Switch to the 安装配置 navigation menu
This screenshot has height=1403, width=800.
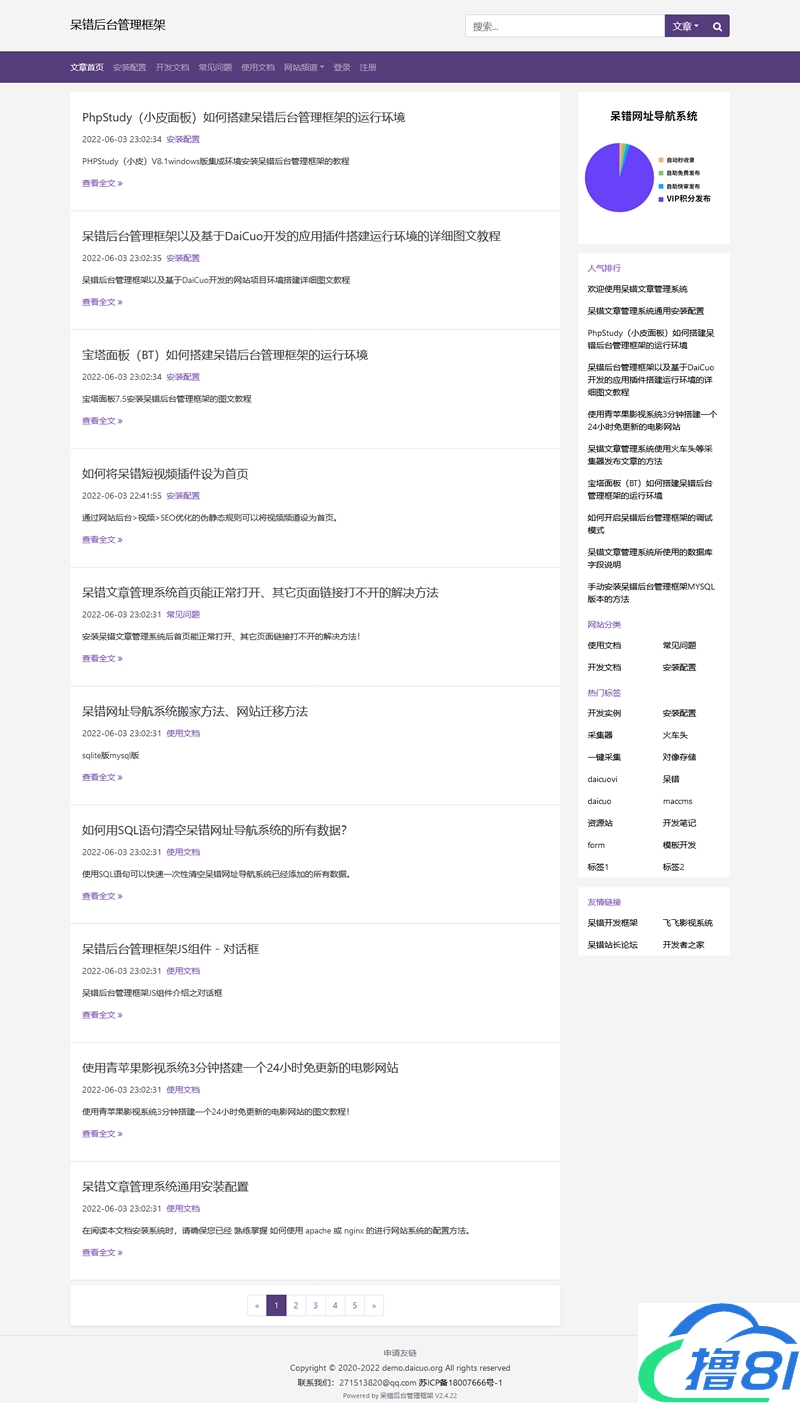[131, 67]
